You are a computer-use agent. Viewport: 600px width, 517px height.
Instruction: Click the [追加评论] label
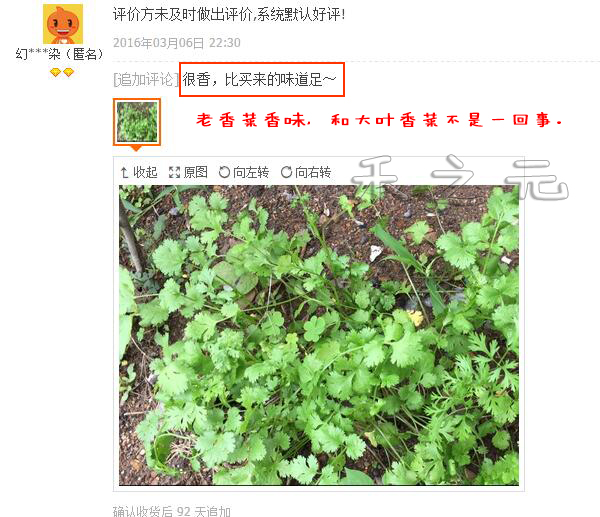146,80
